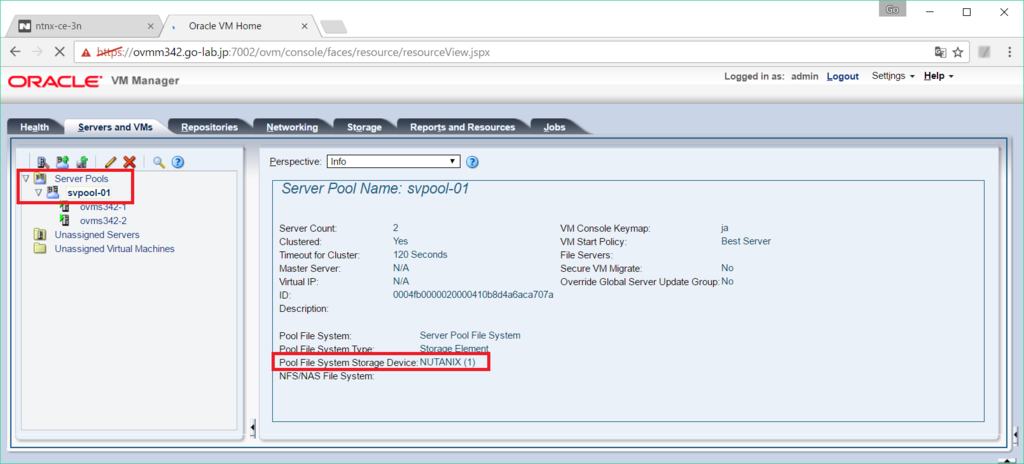Click the browser forward arrow
The width and height of the screenshot is (1024, 464).
click(38, 52)
